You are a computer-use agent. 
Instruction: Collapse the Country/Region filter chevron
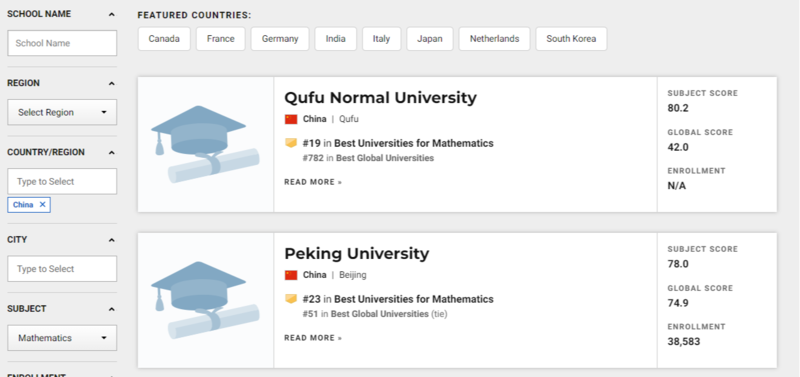[x=112, y=153]
